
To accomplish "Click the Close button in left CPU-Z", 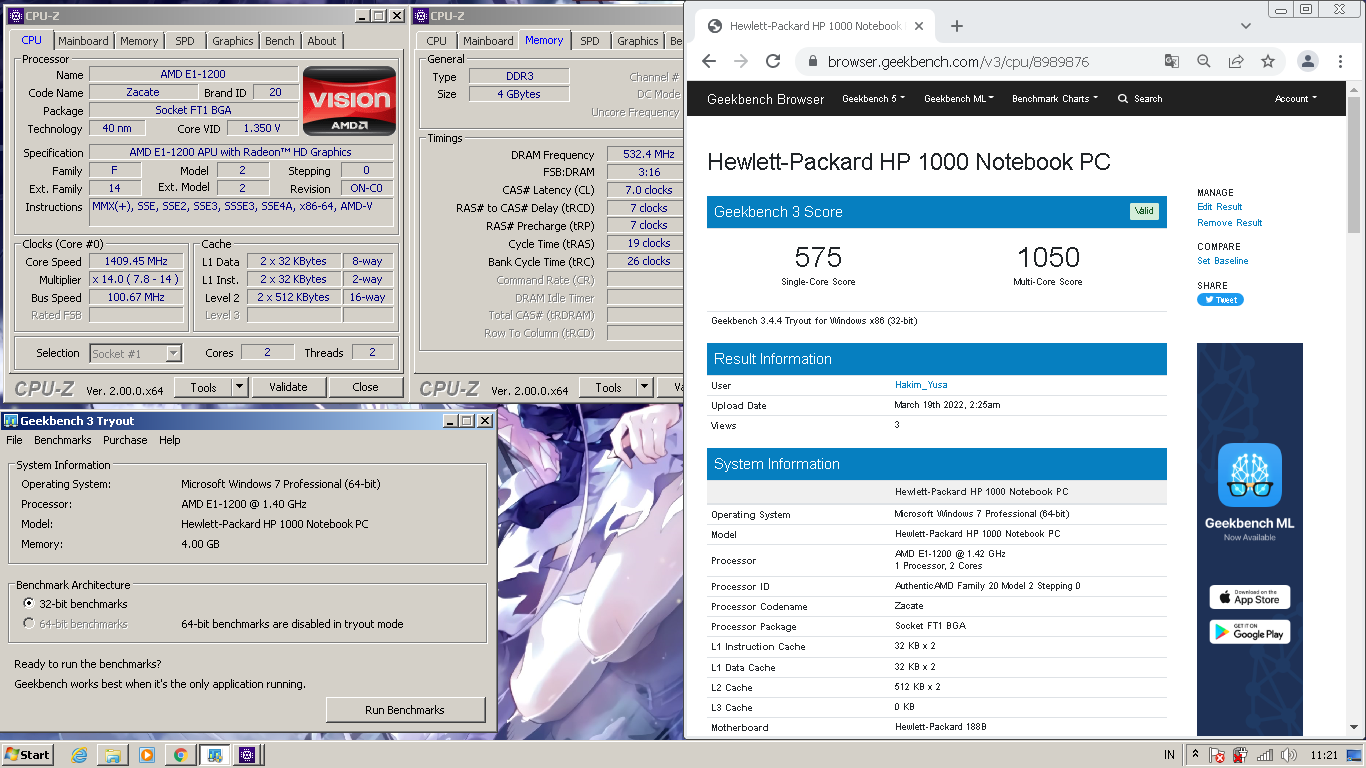I will coord(365,387).
